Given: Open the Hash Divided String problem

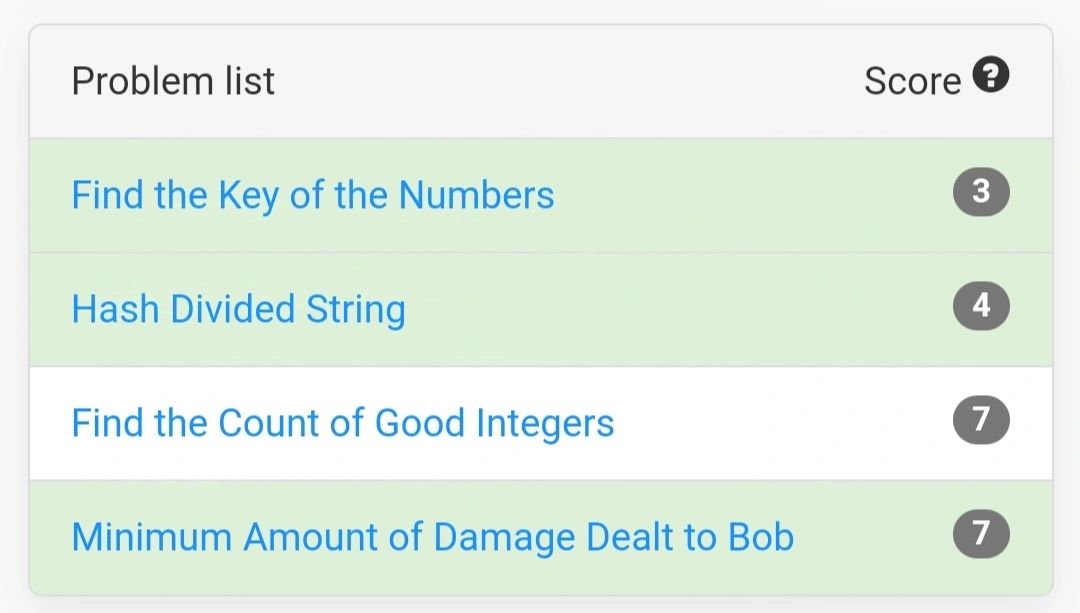Looking at the screenshot, I should click(x=238, y=309).
